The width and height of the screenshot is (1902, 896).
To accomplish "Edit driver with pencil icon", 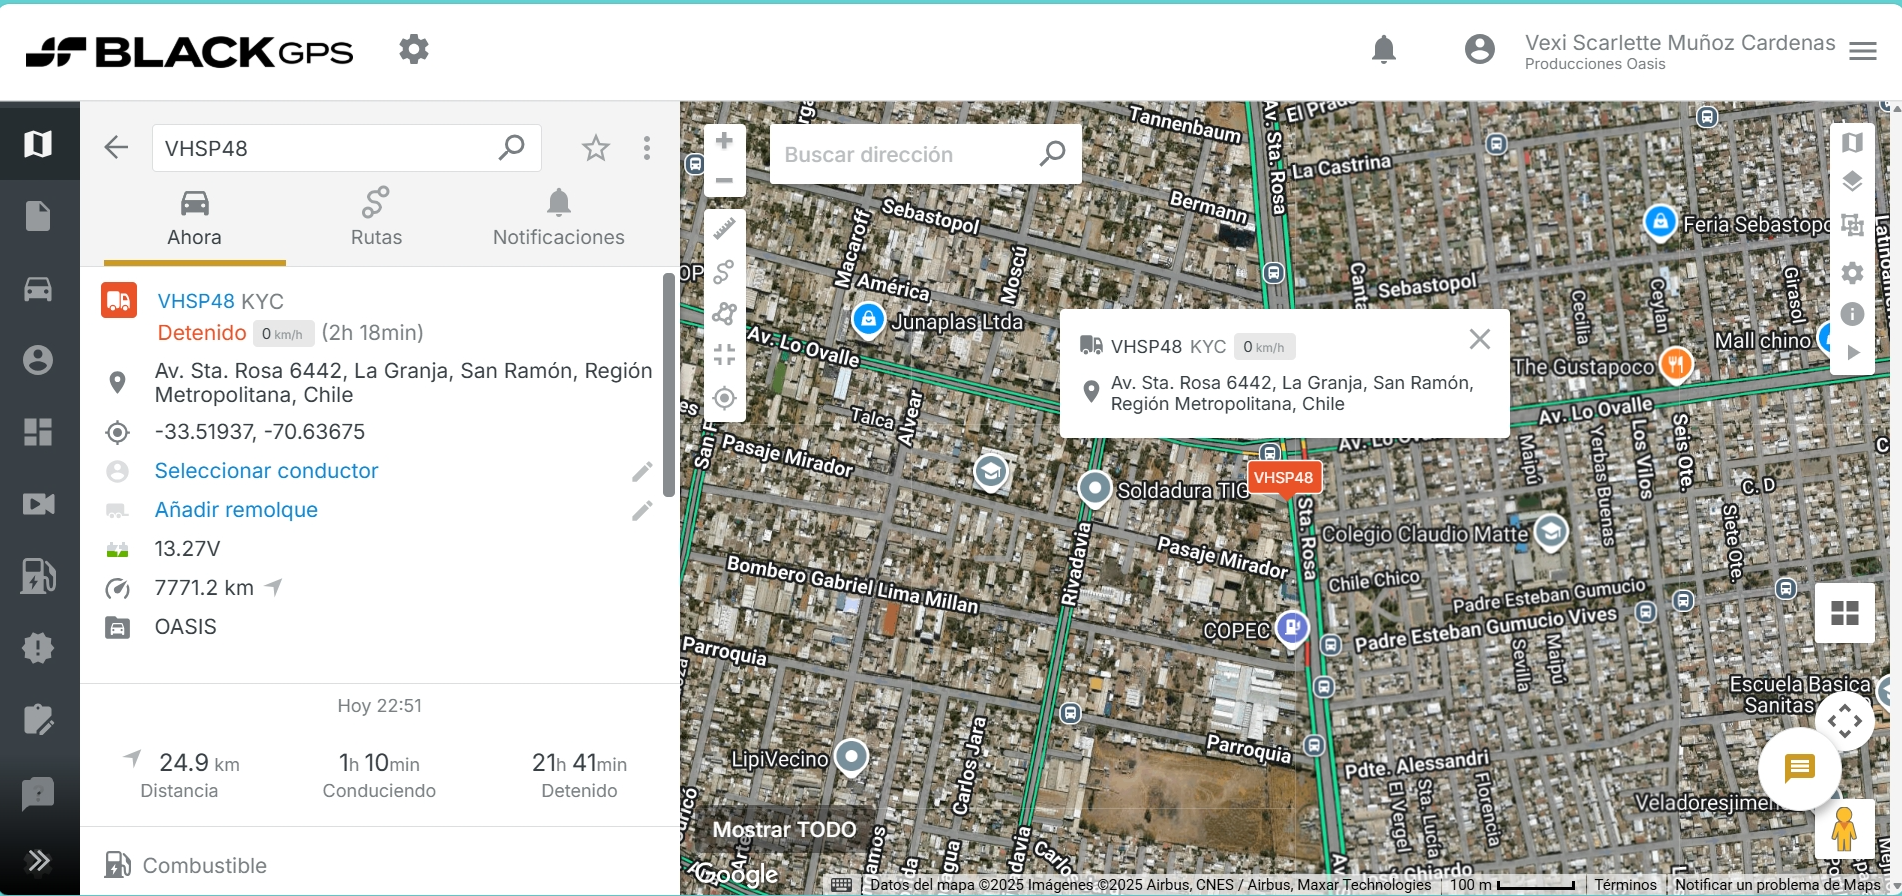I will pos(642,471).
